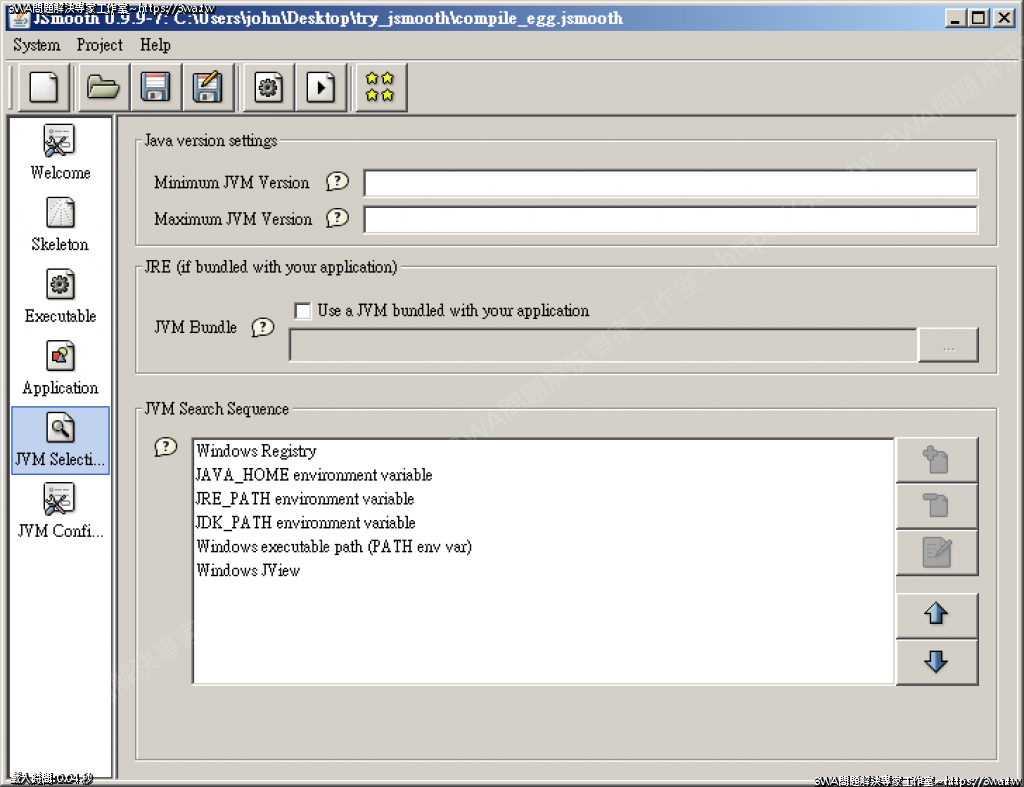Viewport: 1024px width, 787px height.
Task: Open a project with the folder icon
Action: click(102, 88)
